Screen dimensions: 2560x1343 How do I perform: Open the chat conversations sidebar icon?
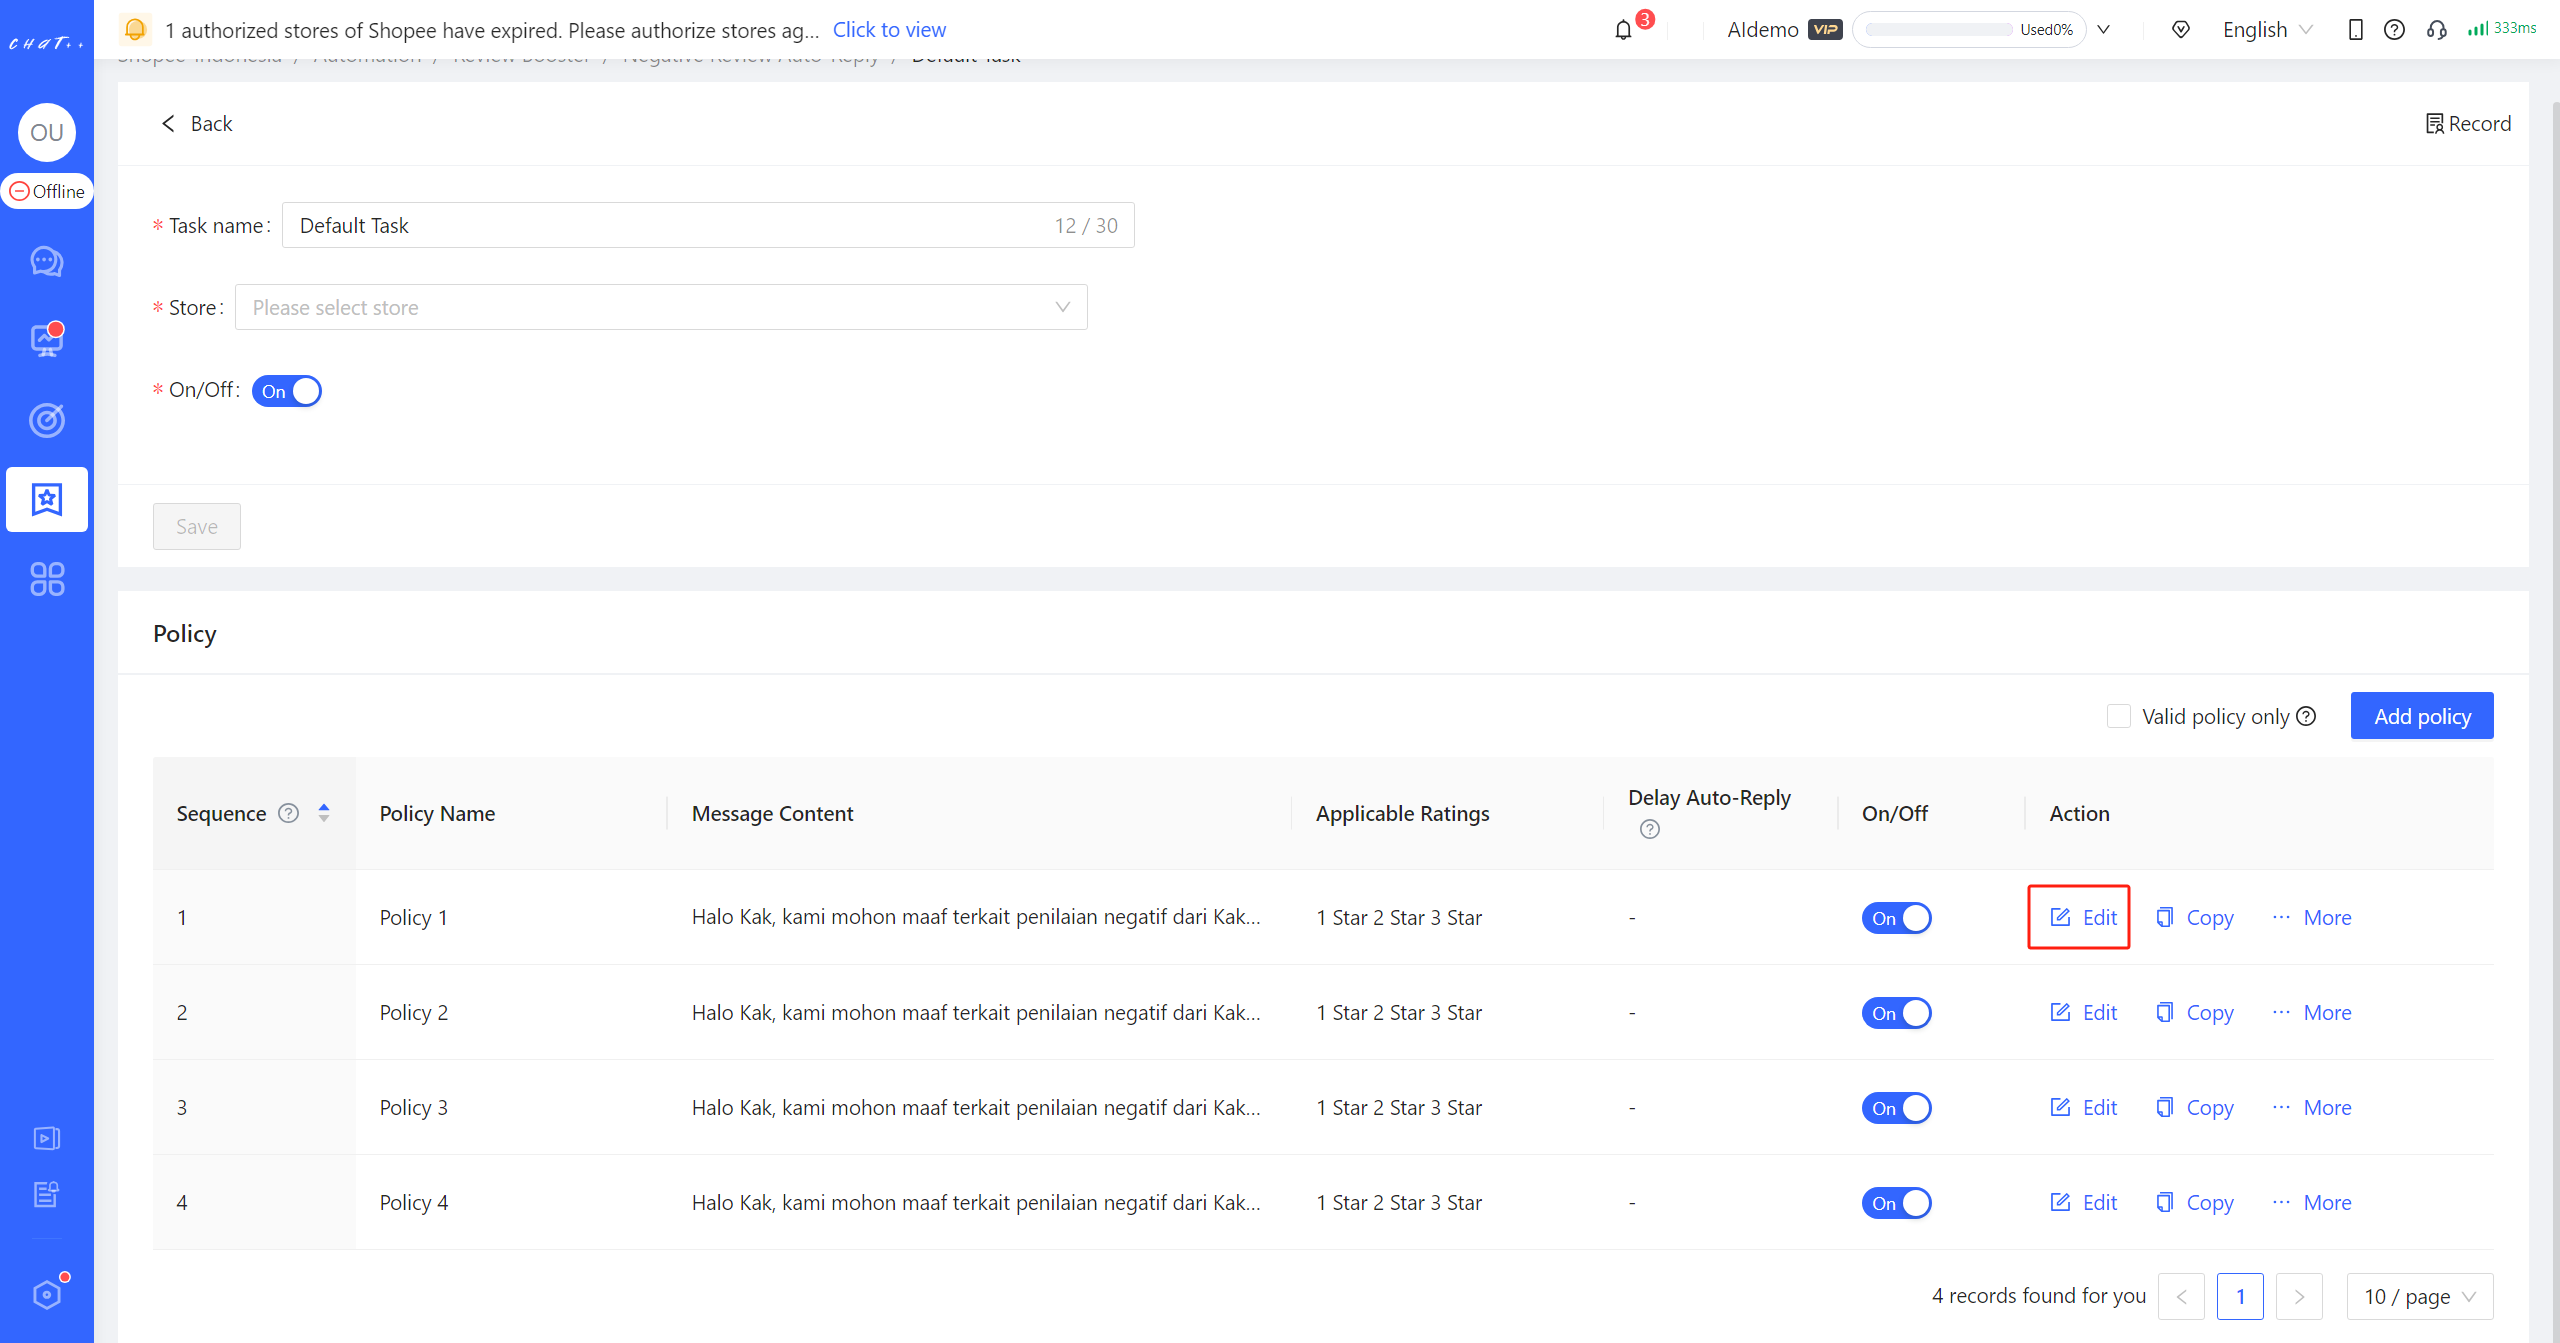tap(47, 262)
